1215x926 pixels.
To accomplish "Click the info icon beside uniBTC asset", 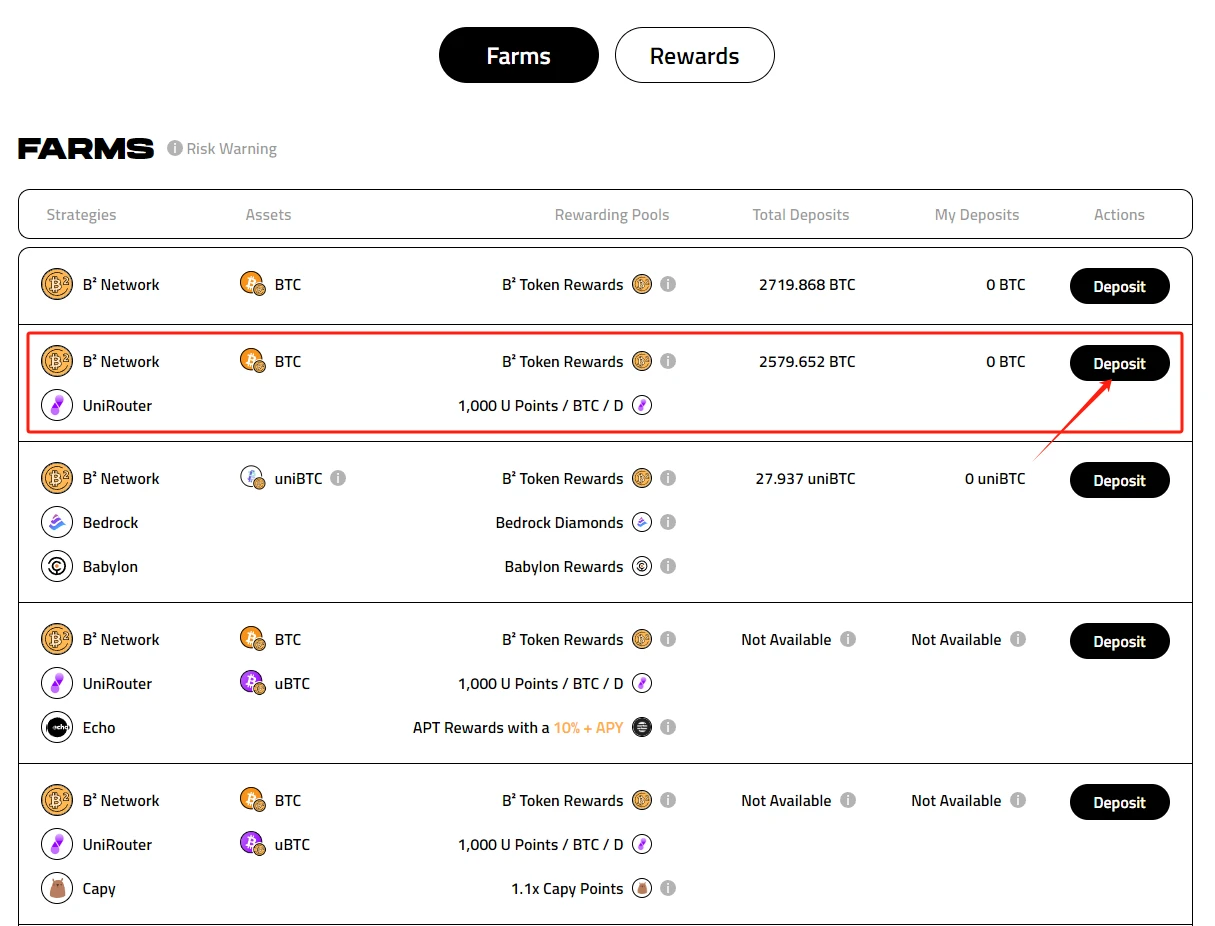I will click(338, 478).
